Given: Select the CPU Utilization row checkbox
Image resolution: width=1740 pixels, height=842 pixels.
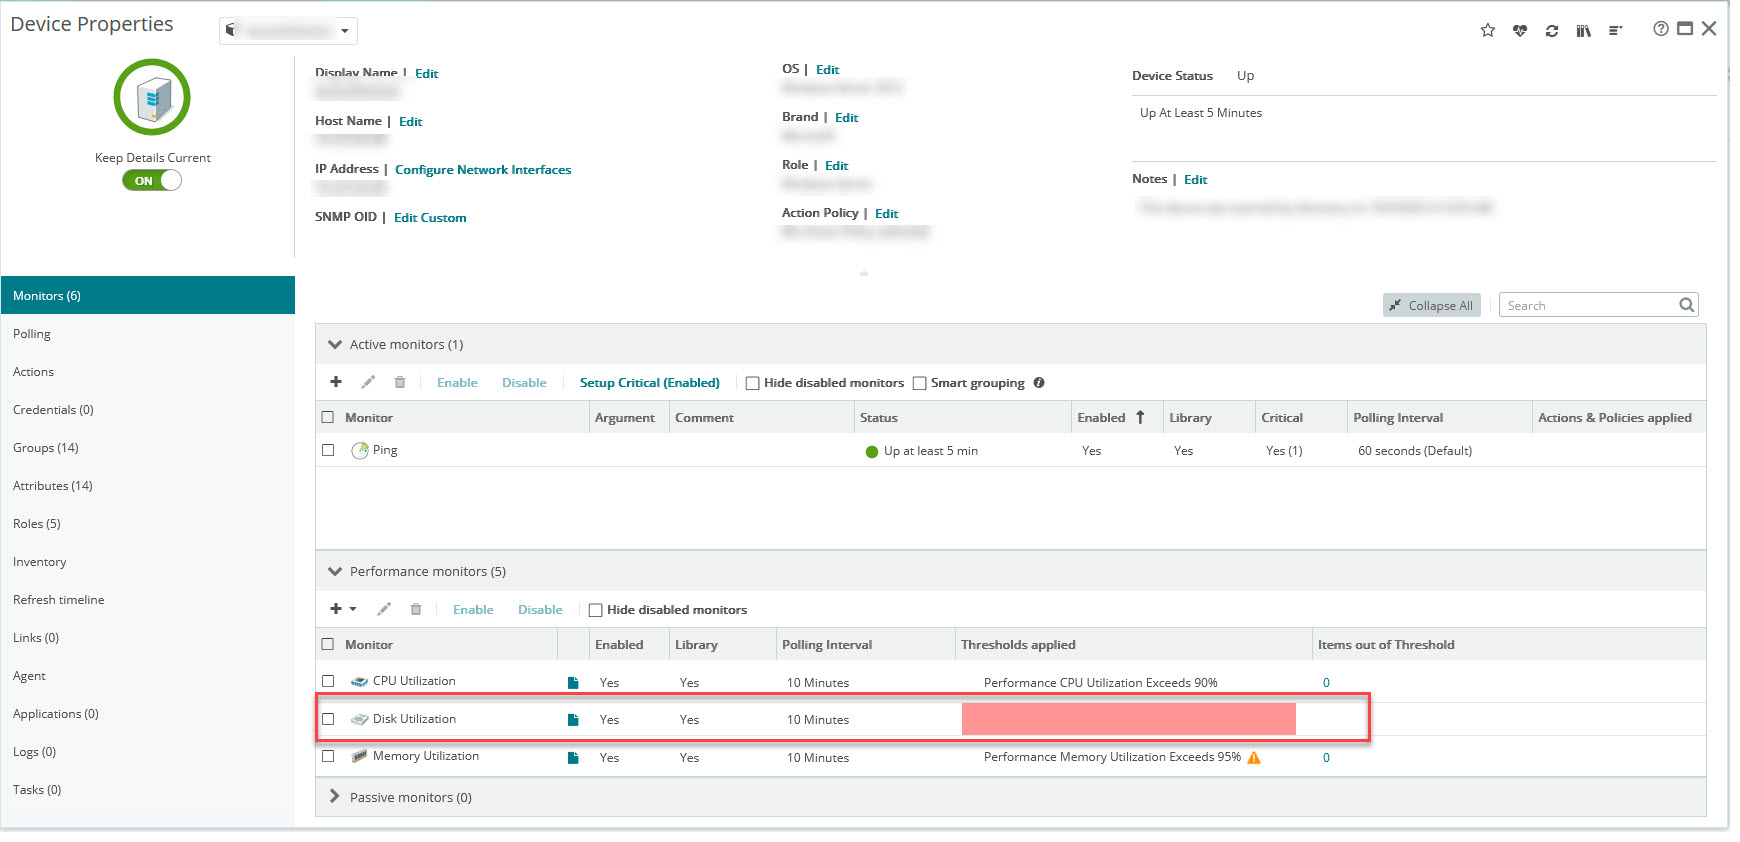Looking at the screenshot, I should (x=328, y=681).
